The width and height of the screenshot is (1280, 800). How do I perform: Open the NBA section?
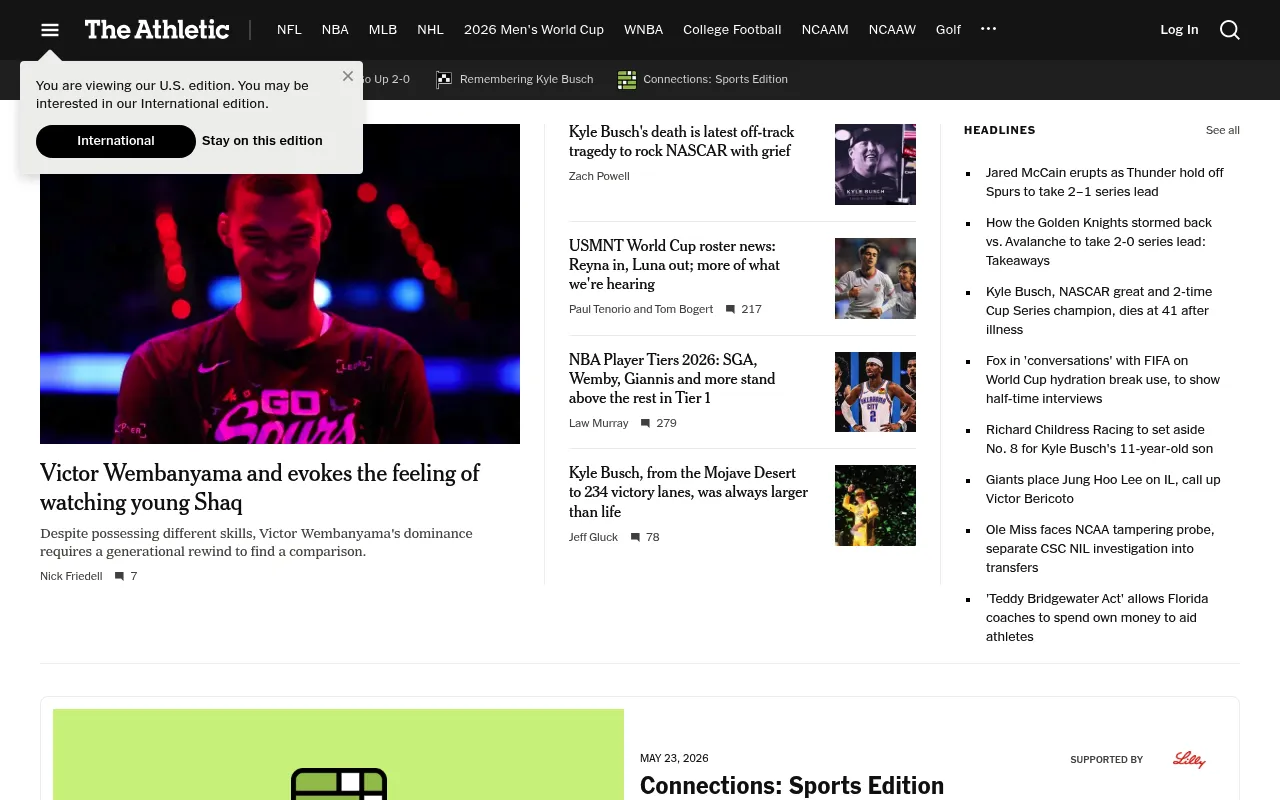[x=335, y=30]
